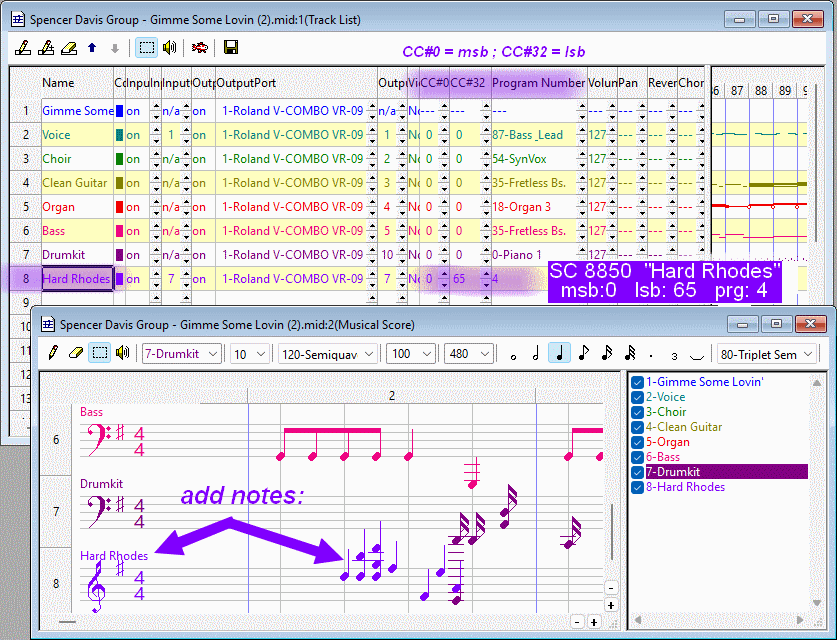Choose the thirty-second note duration

[x=630, y=353]
